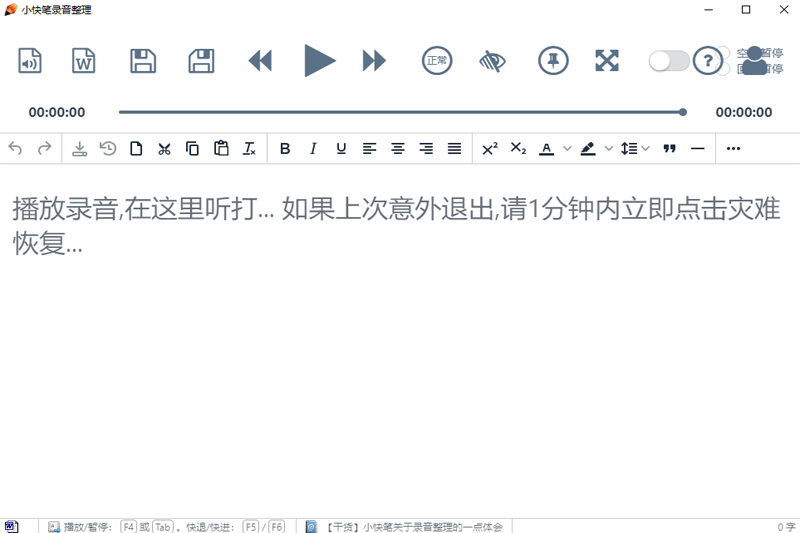Expand the font color dropdown arrow
The image size is (800, 533).
tap(567, 148)
